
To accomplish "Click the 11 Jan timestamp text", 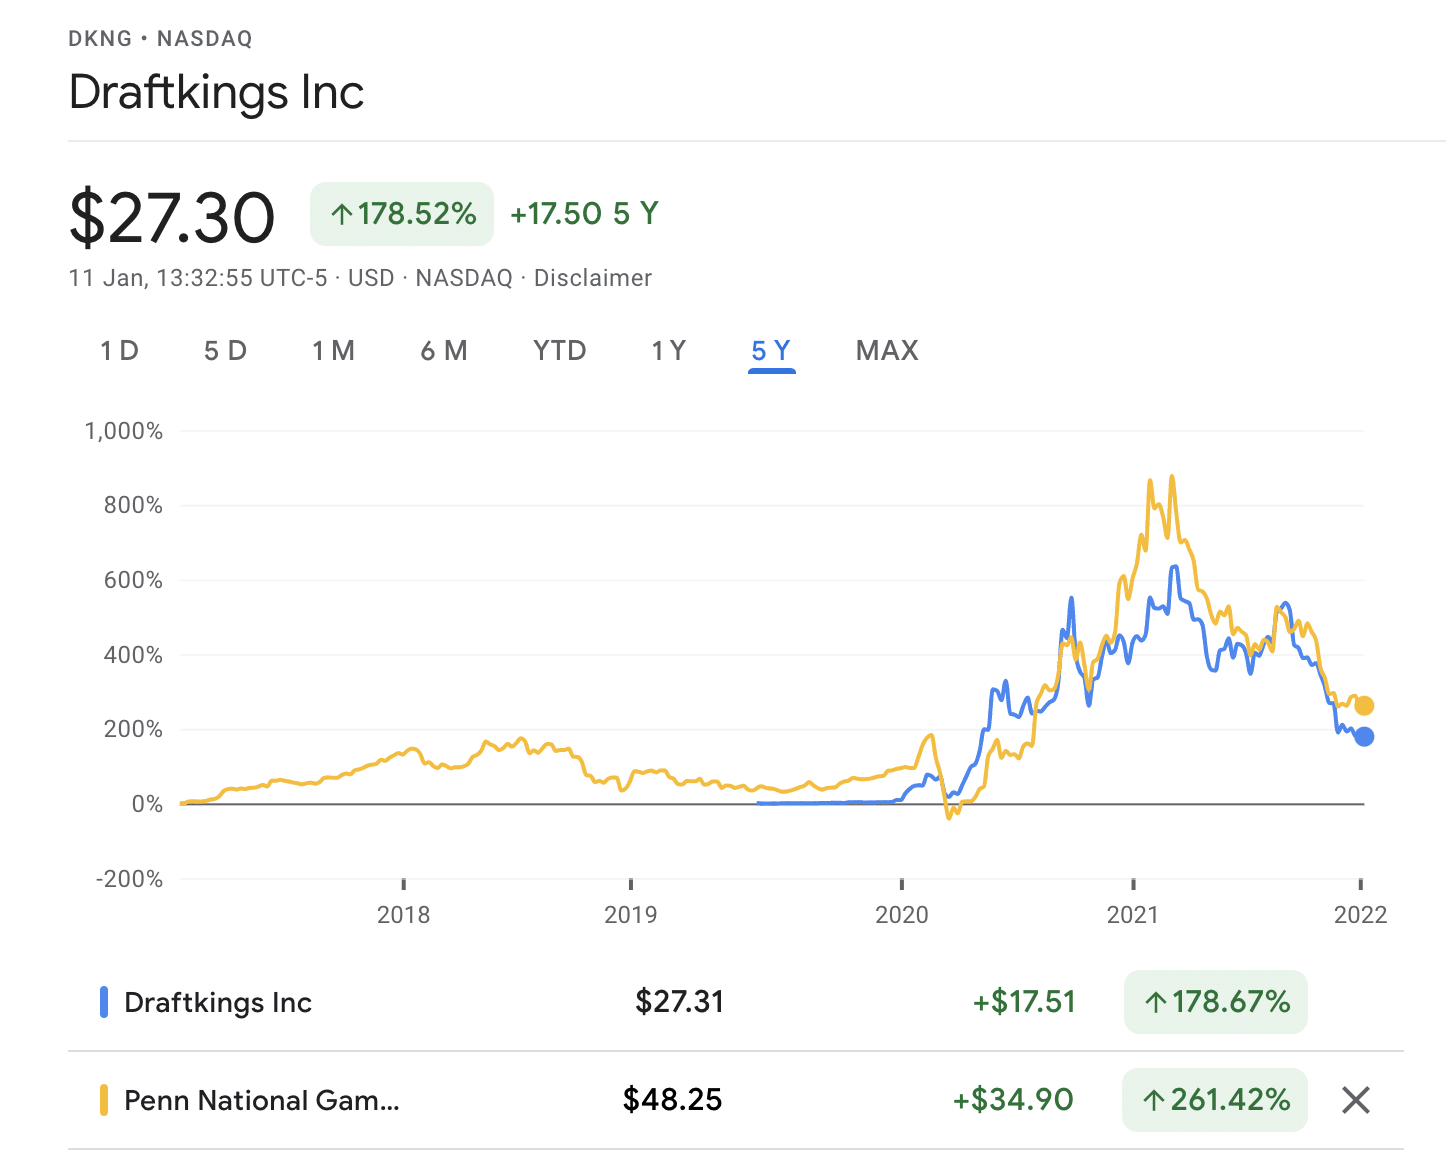I will click(x=197, y=278).
